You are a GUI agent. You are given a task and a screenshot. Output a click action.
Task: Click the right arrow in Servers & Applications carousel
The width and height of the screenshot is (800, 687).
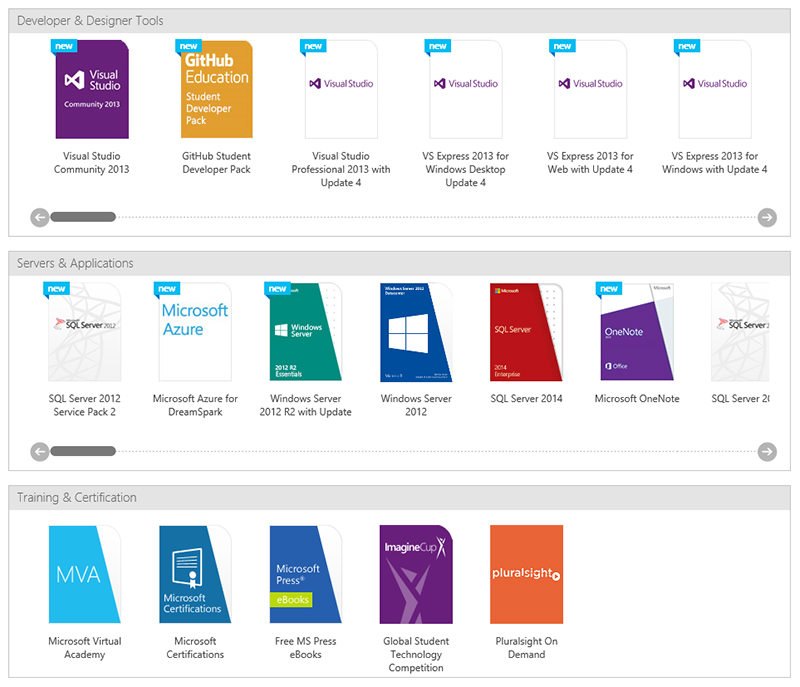coord(767,451)
